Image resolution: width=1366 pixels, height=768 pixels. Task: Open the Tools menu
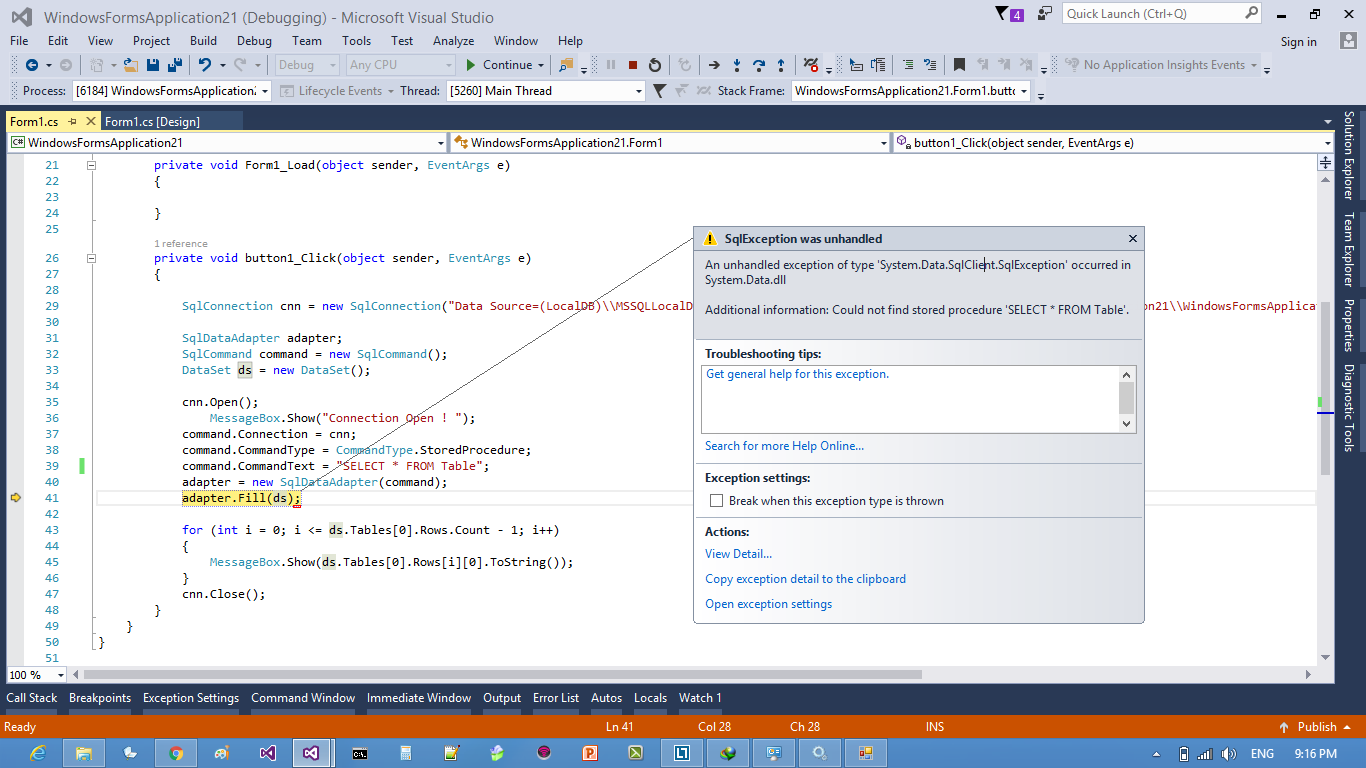point(356,41)
